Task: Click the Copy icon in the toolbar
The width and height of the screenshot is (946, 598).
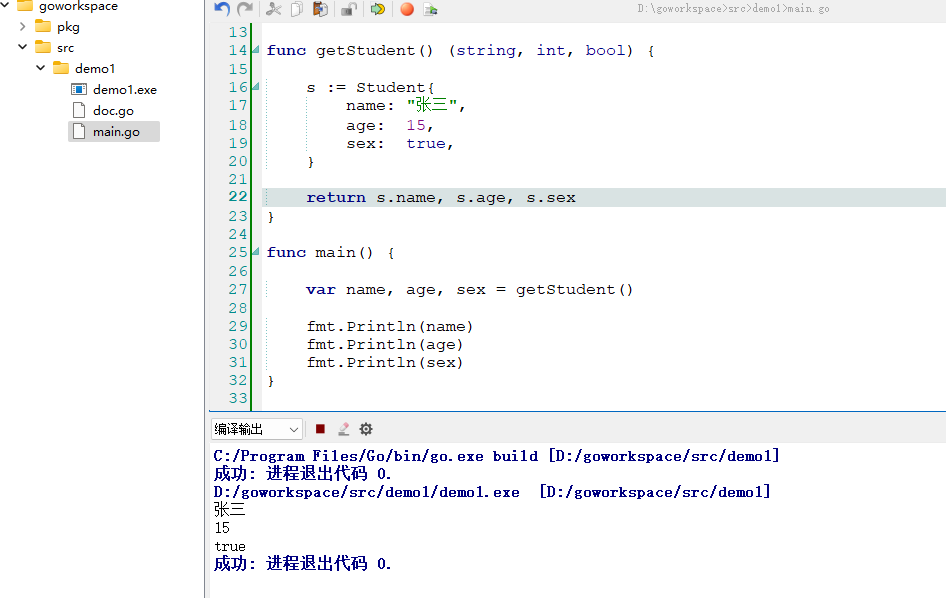Action: tap(297, 9)
